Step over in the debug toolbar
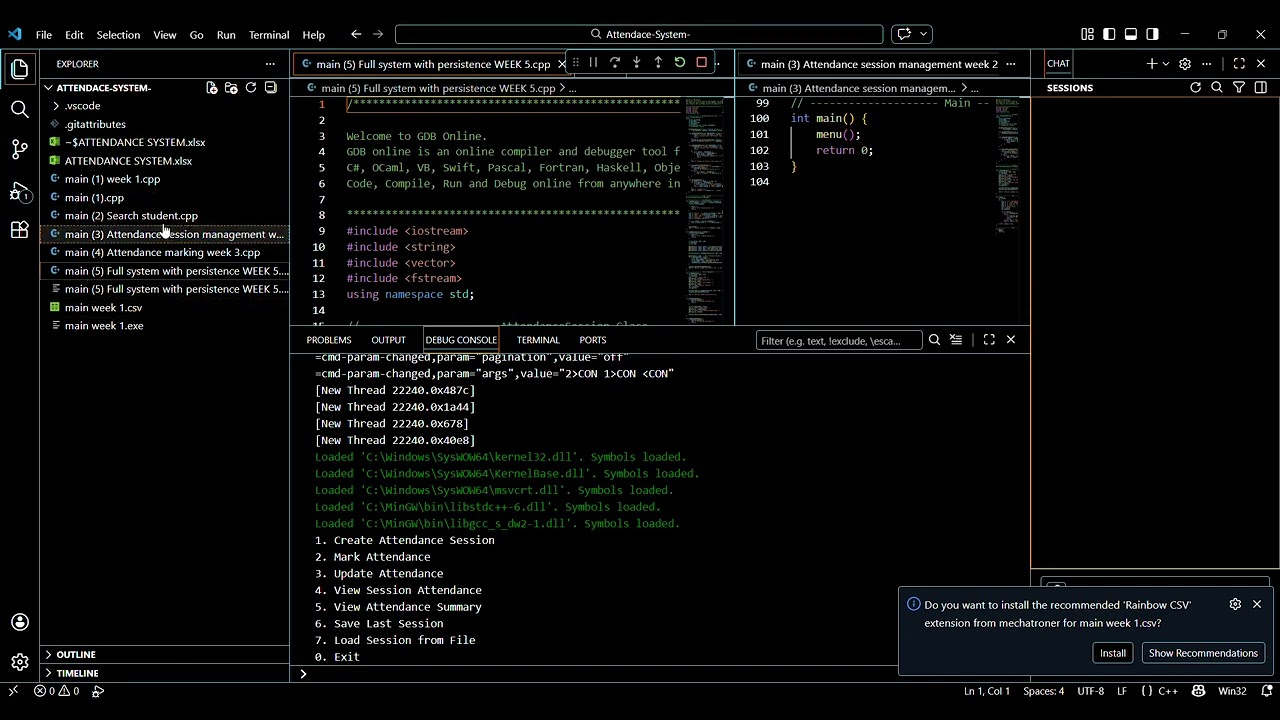1280x720 pixels. [x=615, y=62]
